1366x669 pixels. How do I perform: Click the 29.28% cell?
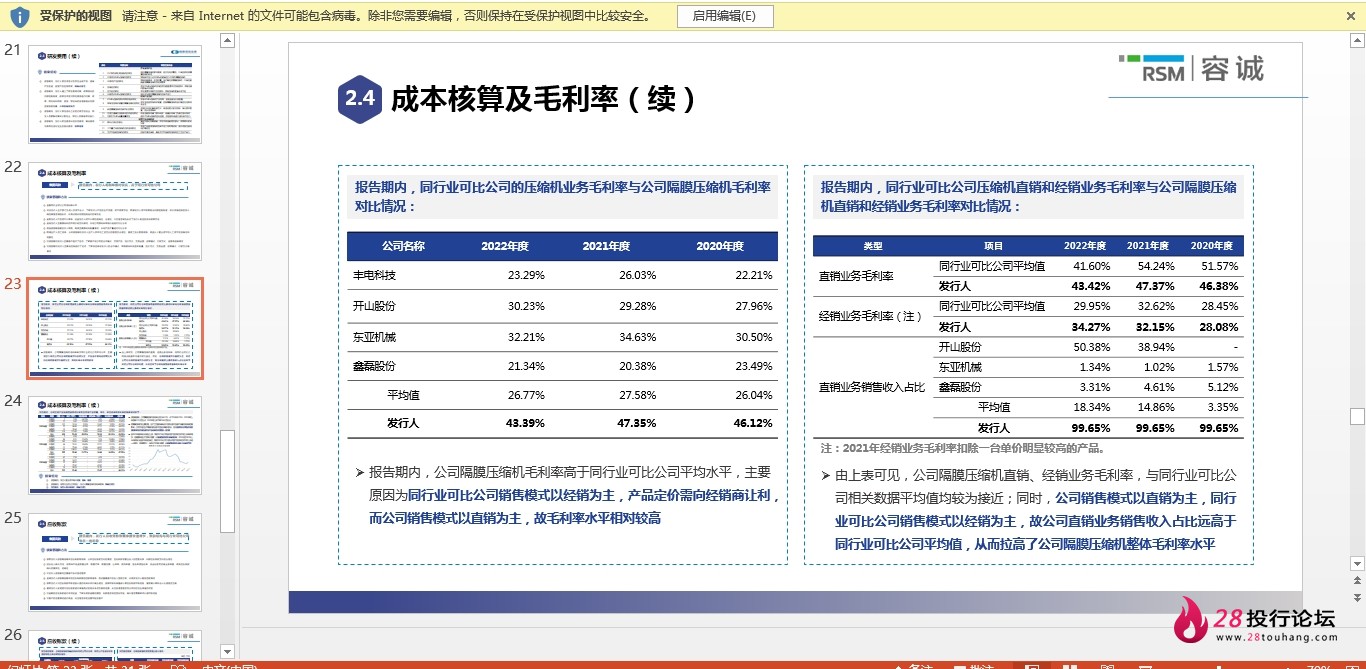pyautogui.click(x=638, y=306)
